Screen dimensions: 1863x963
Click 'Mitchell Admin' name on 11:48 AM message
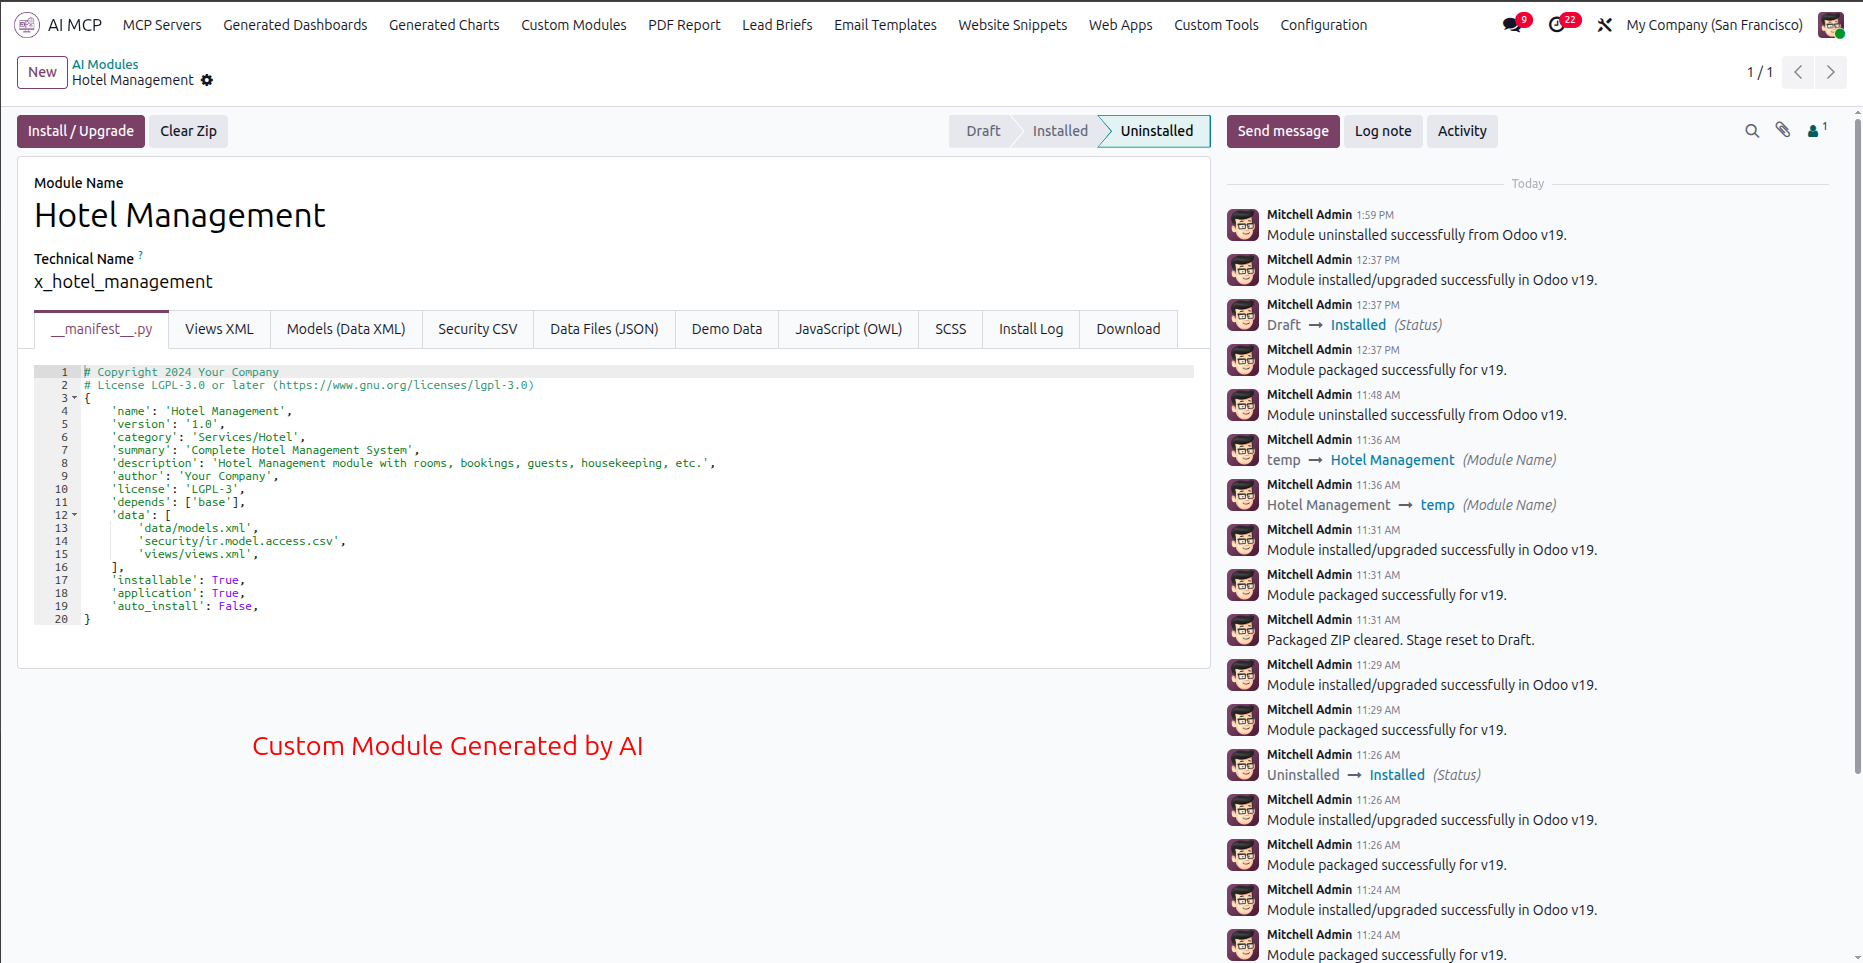pos(1309,394)
